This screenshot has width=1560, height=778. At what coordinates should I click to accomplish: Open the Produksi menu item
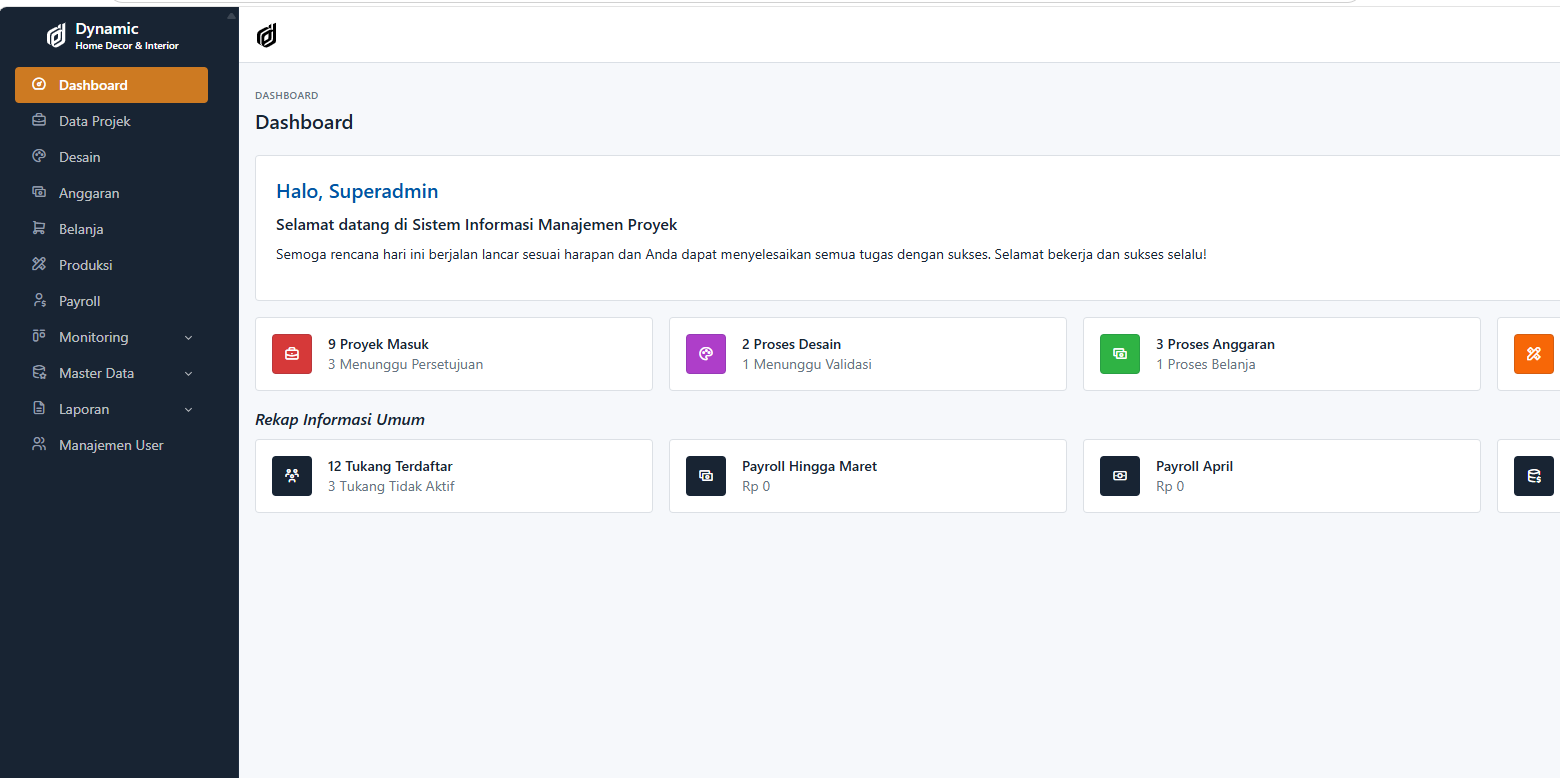coord(111,265)
